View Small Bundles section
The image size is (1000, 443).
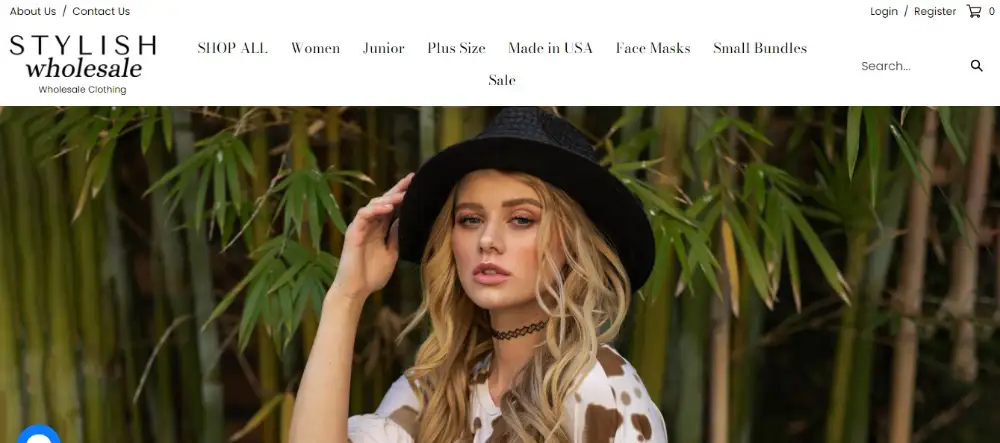[x=760, y=48]
